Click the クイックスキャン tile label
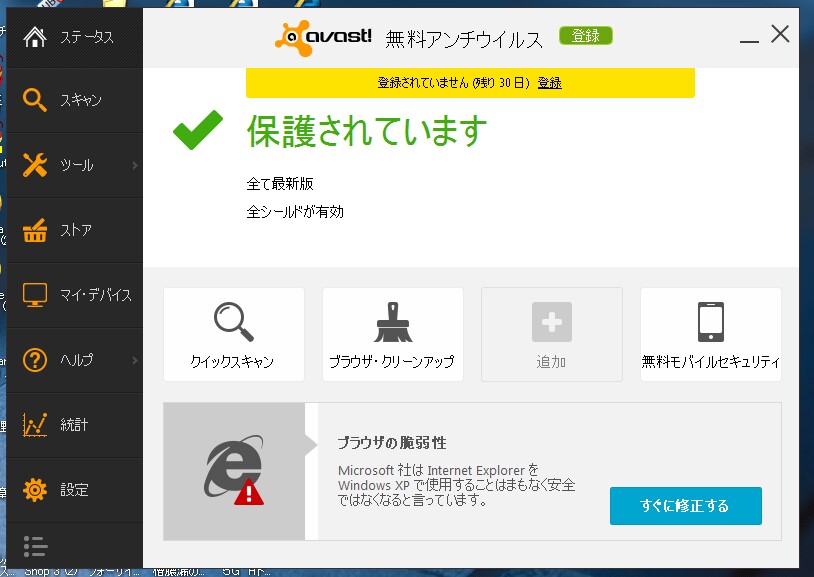This screenshot has width=814, height=577. [232, 361]
